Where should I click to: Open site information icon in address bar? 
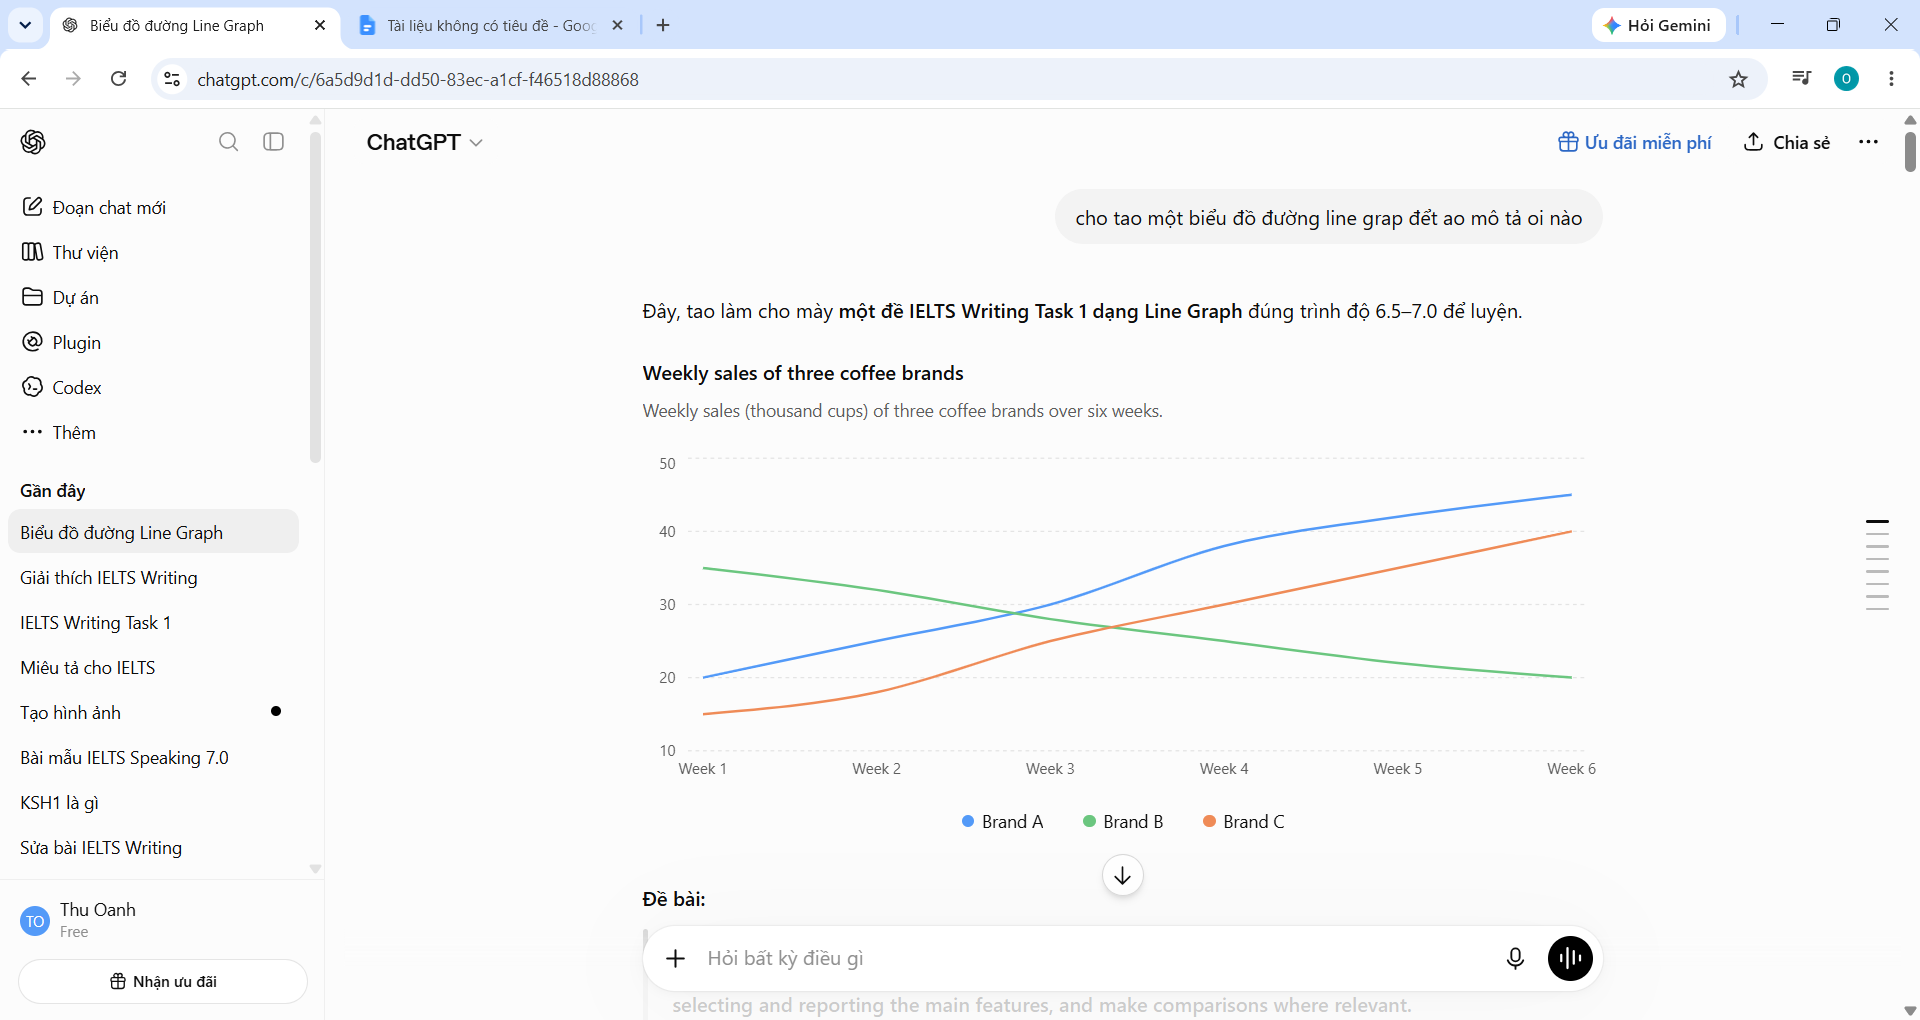pyautogui.click(x=172, y=79)
